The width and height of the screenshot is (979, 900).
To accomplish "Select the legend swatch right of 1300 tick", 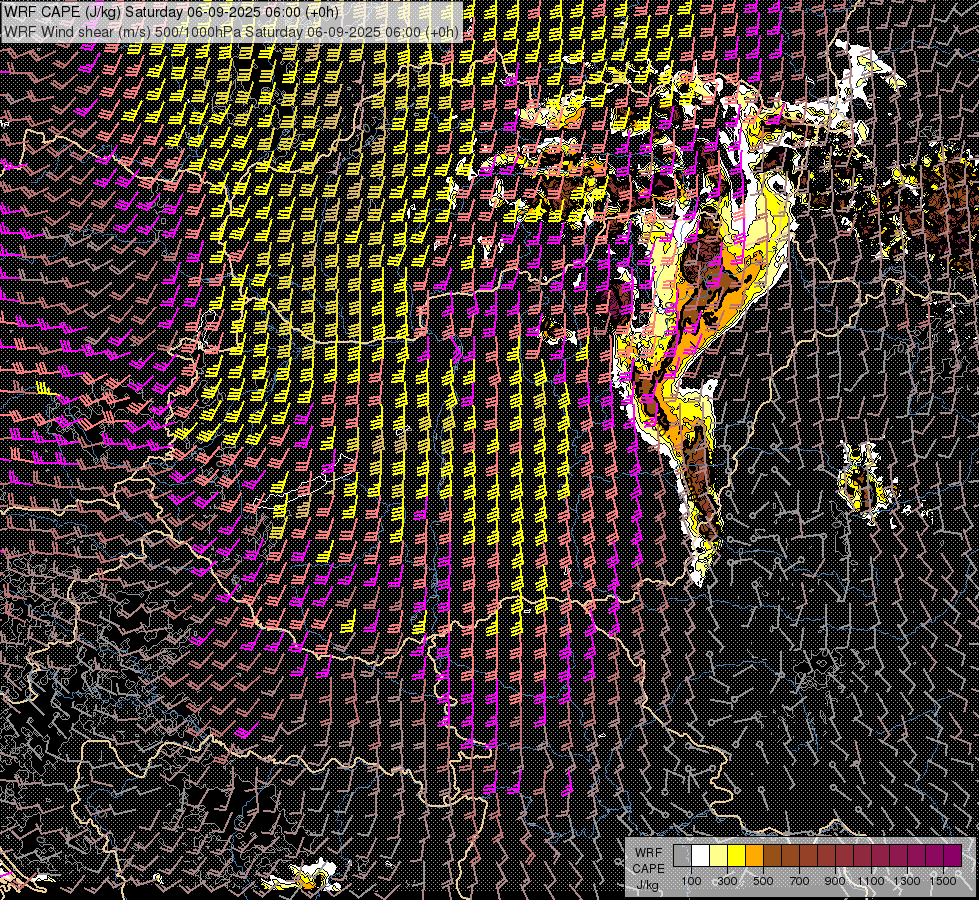I will pyautogui.click(x=917, y=856).
